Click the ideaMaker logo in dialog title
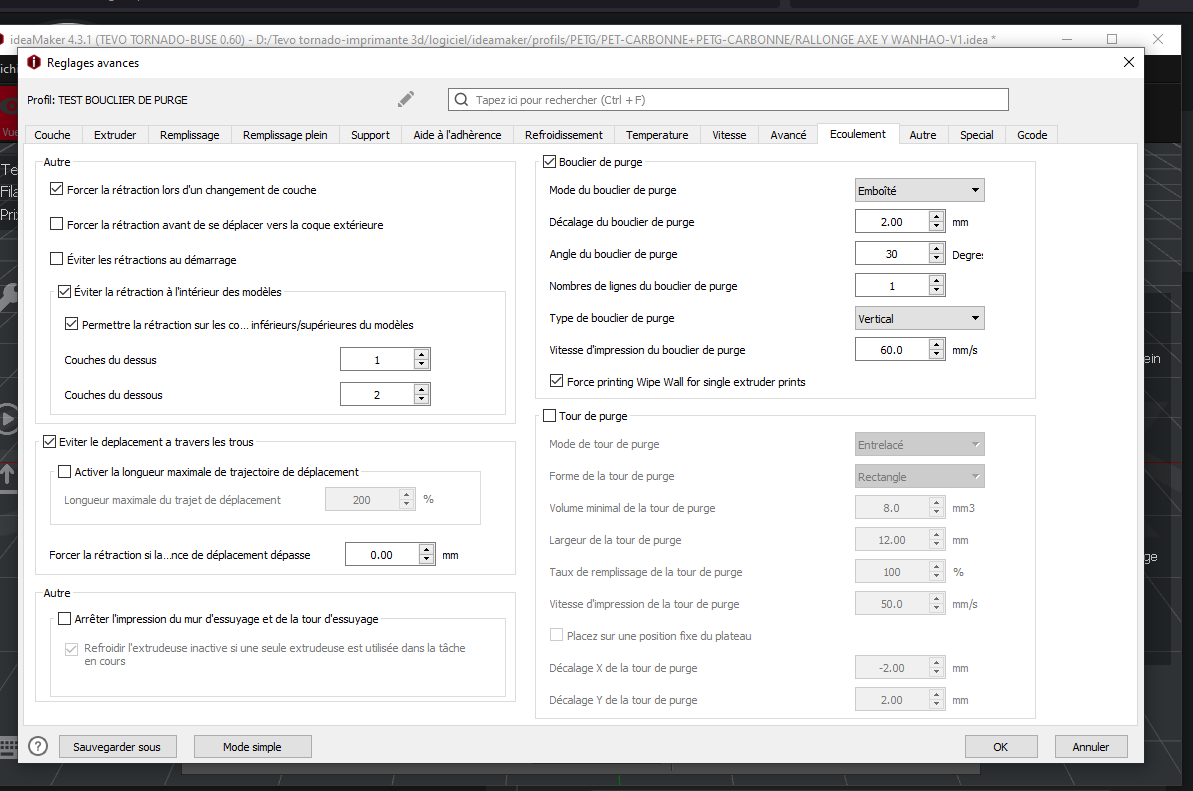Screen dimensions: 1193x791 click(x=33, y=62)
